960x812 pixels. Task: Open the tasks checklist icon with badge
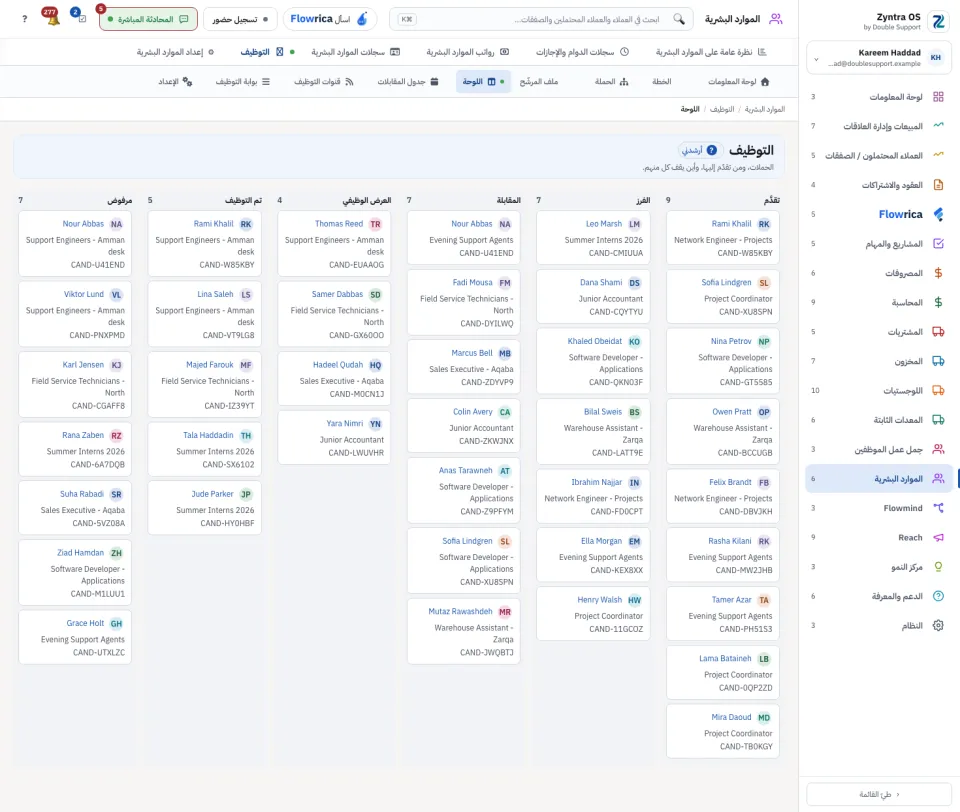79,17
